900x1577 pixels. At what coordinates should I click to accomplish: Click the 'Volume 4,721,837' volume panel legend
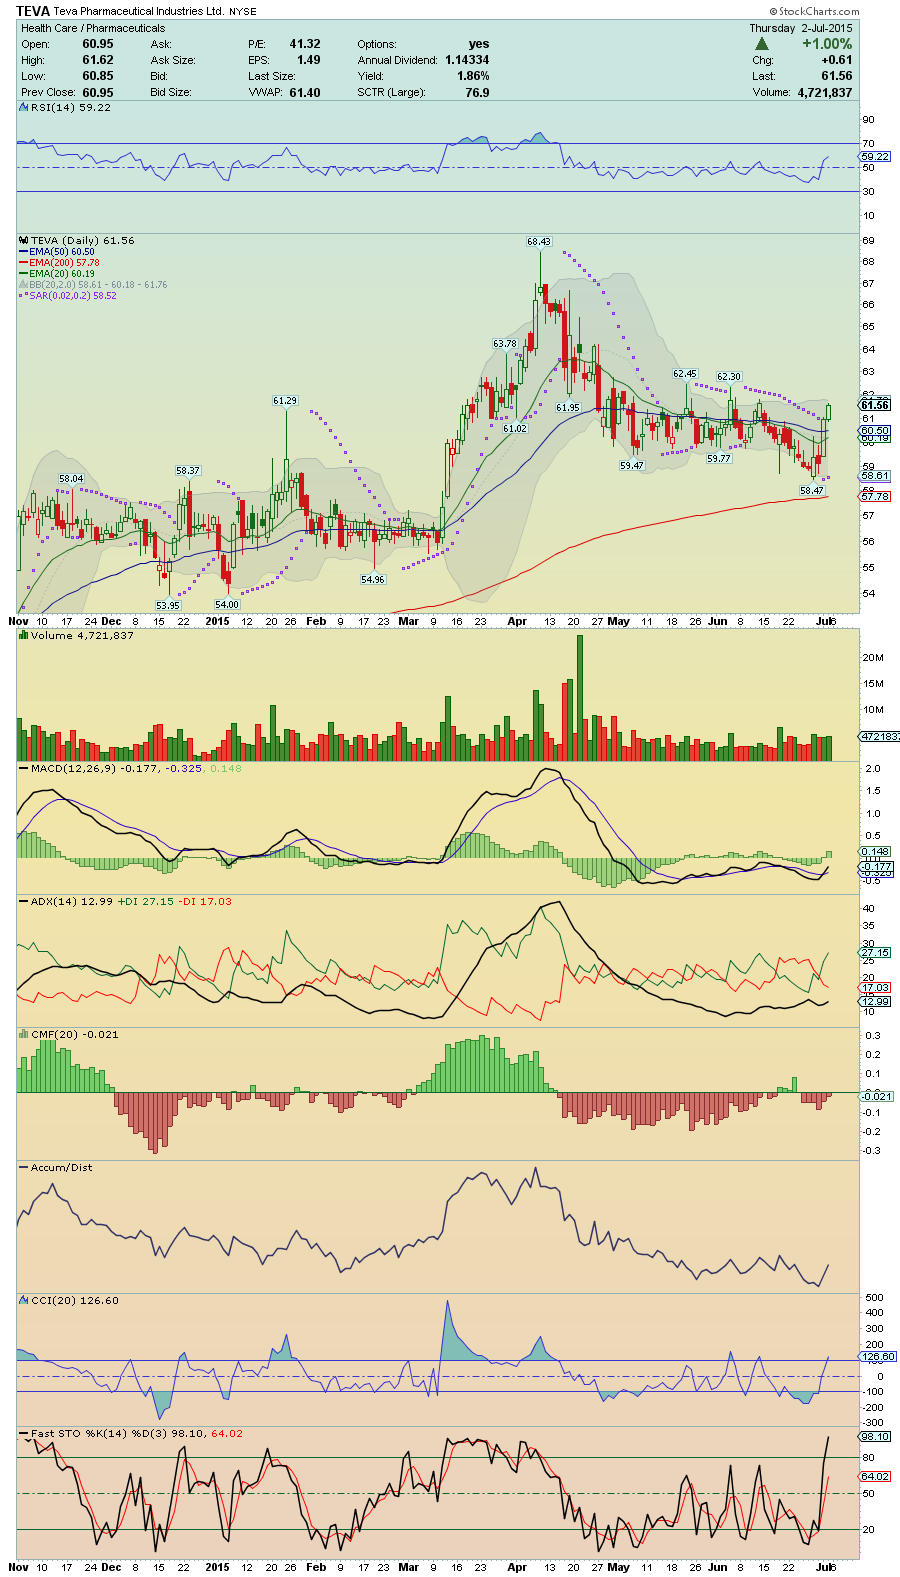(76, 635)
